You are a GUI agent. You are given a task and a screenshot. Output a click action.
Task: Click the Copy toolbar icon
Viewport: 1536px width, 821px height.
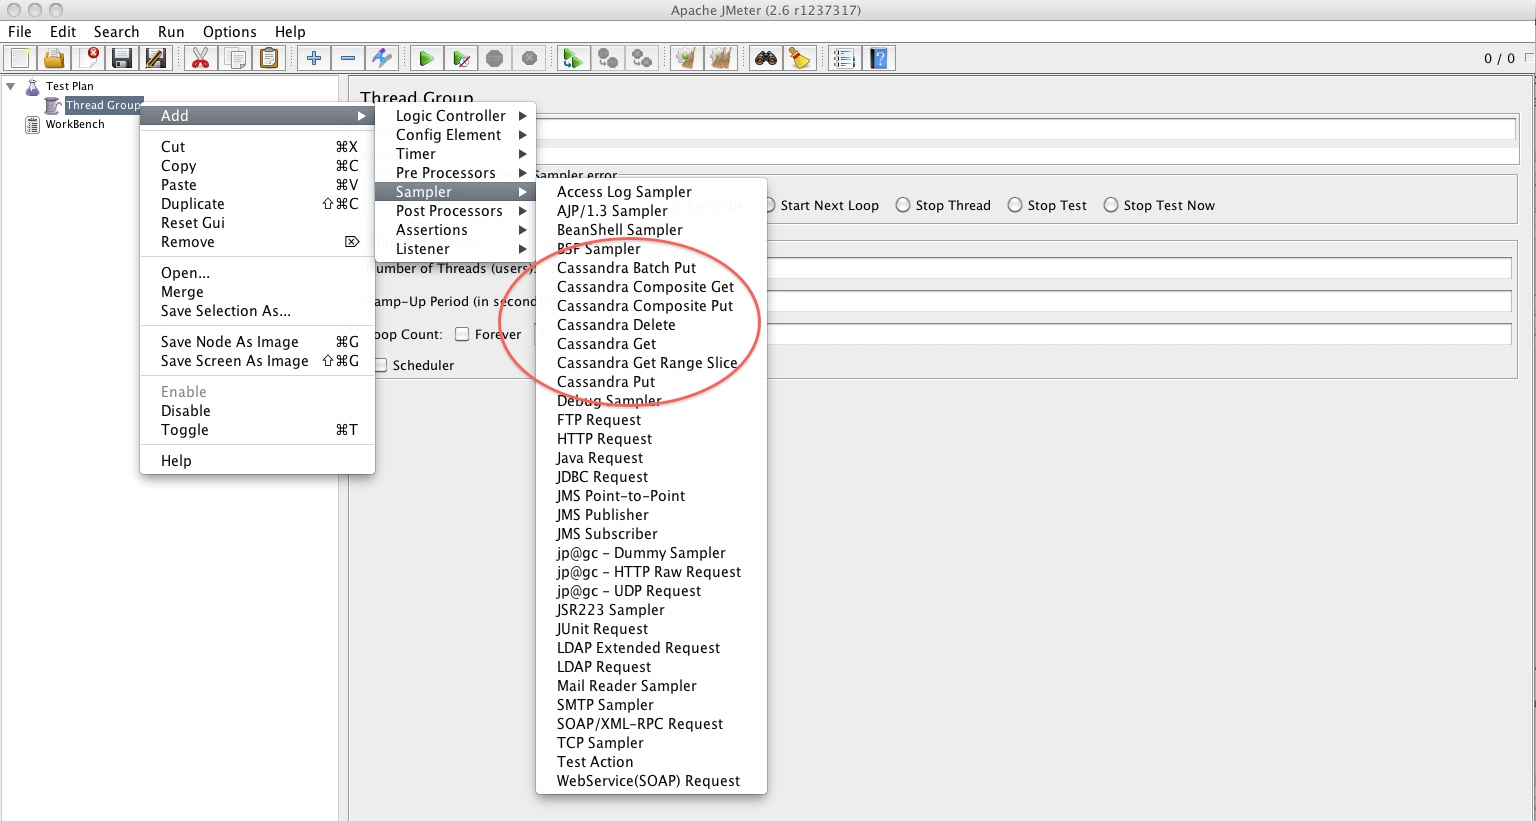tap(235, 58)
